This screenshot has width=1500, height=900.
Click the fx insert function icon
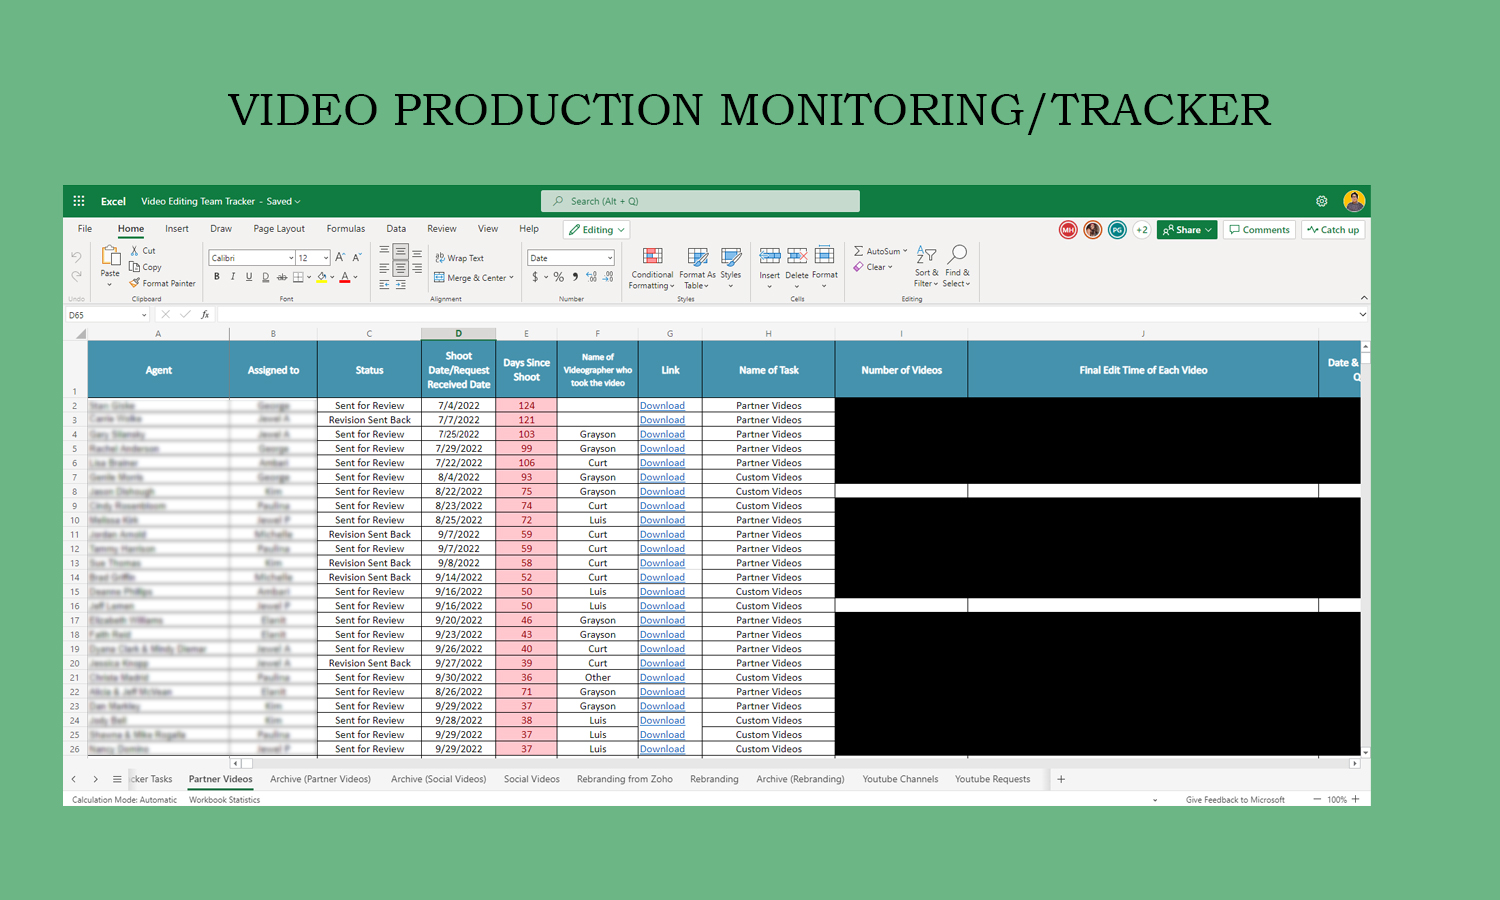point(205,315)
